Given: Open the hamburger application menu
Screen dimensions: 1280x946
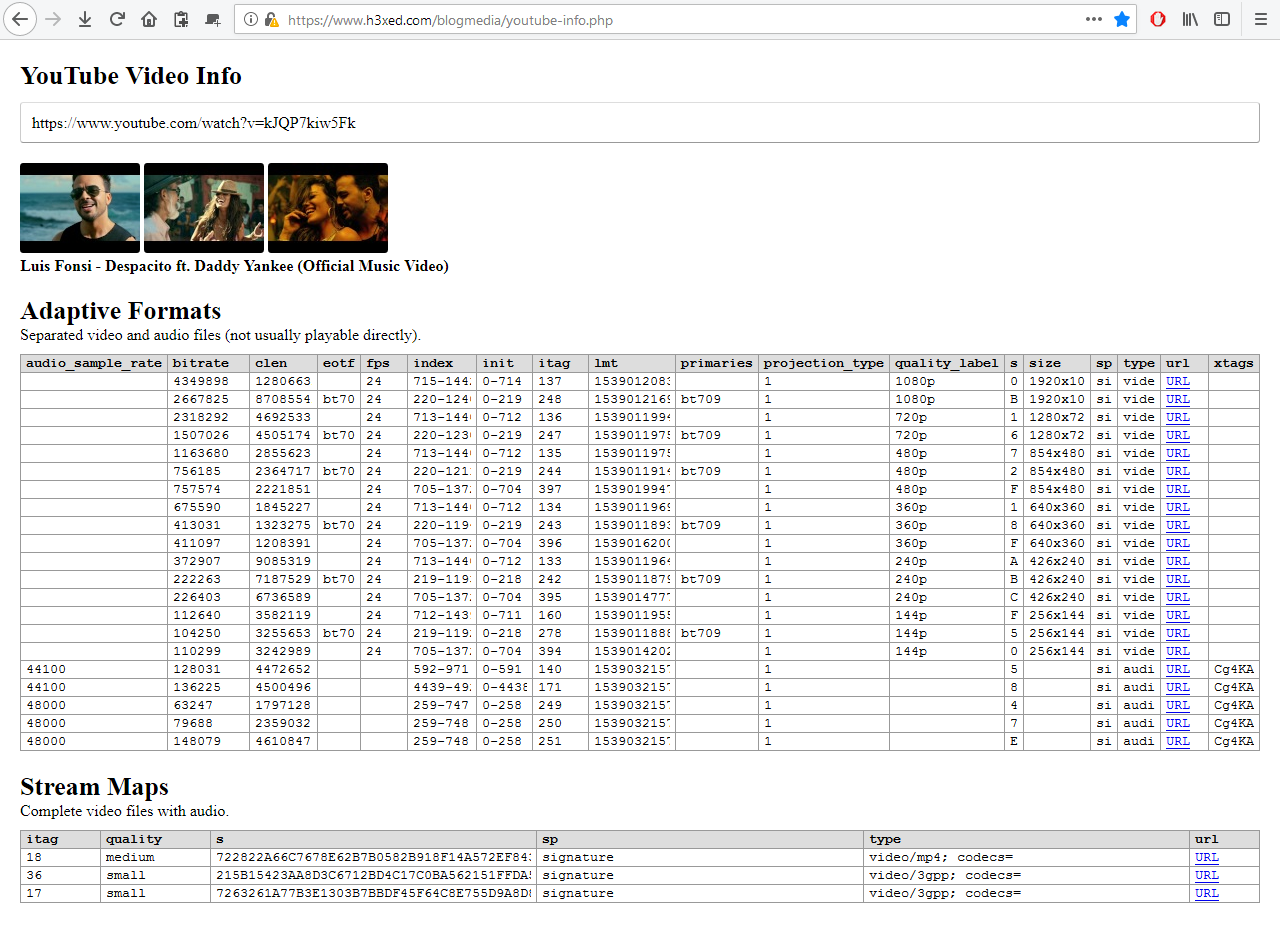Looking at the screenshot, I should point(1260,19).
